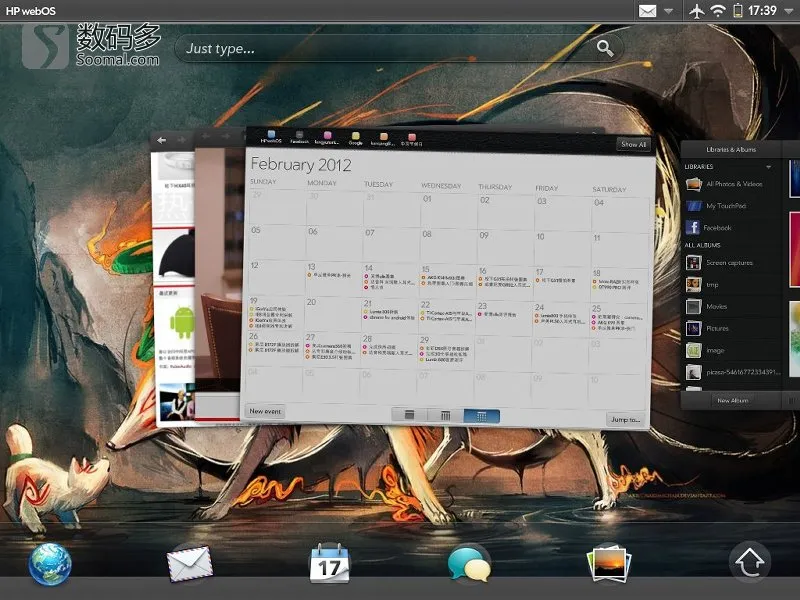Click the clock showing 17:39
This screenshot has width=800, height=600.
point(762,11)
